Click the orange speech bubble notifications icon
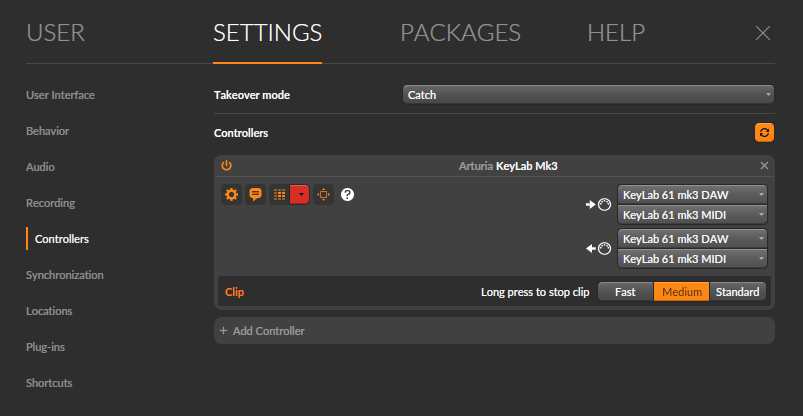This screenshot has width=803, height=416. point(255,195)
